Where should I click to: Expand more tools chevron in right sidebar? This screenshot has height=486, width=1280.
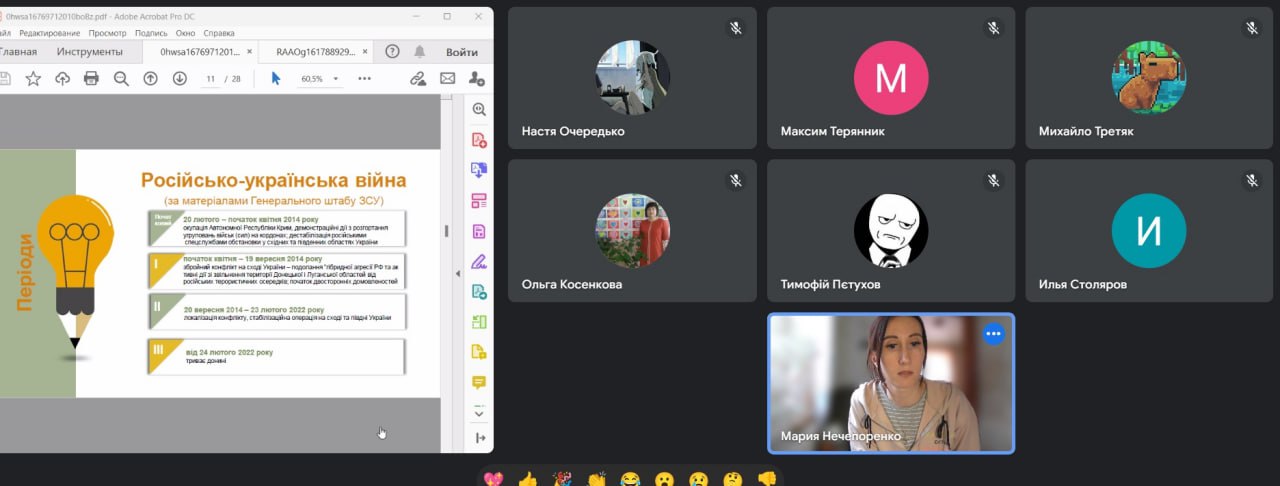[479, 412]
